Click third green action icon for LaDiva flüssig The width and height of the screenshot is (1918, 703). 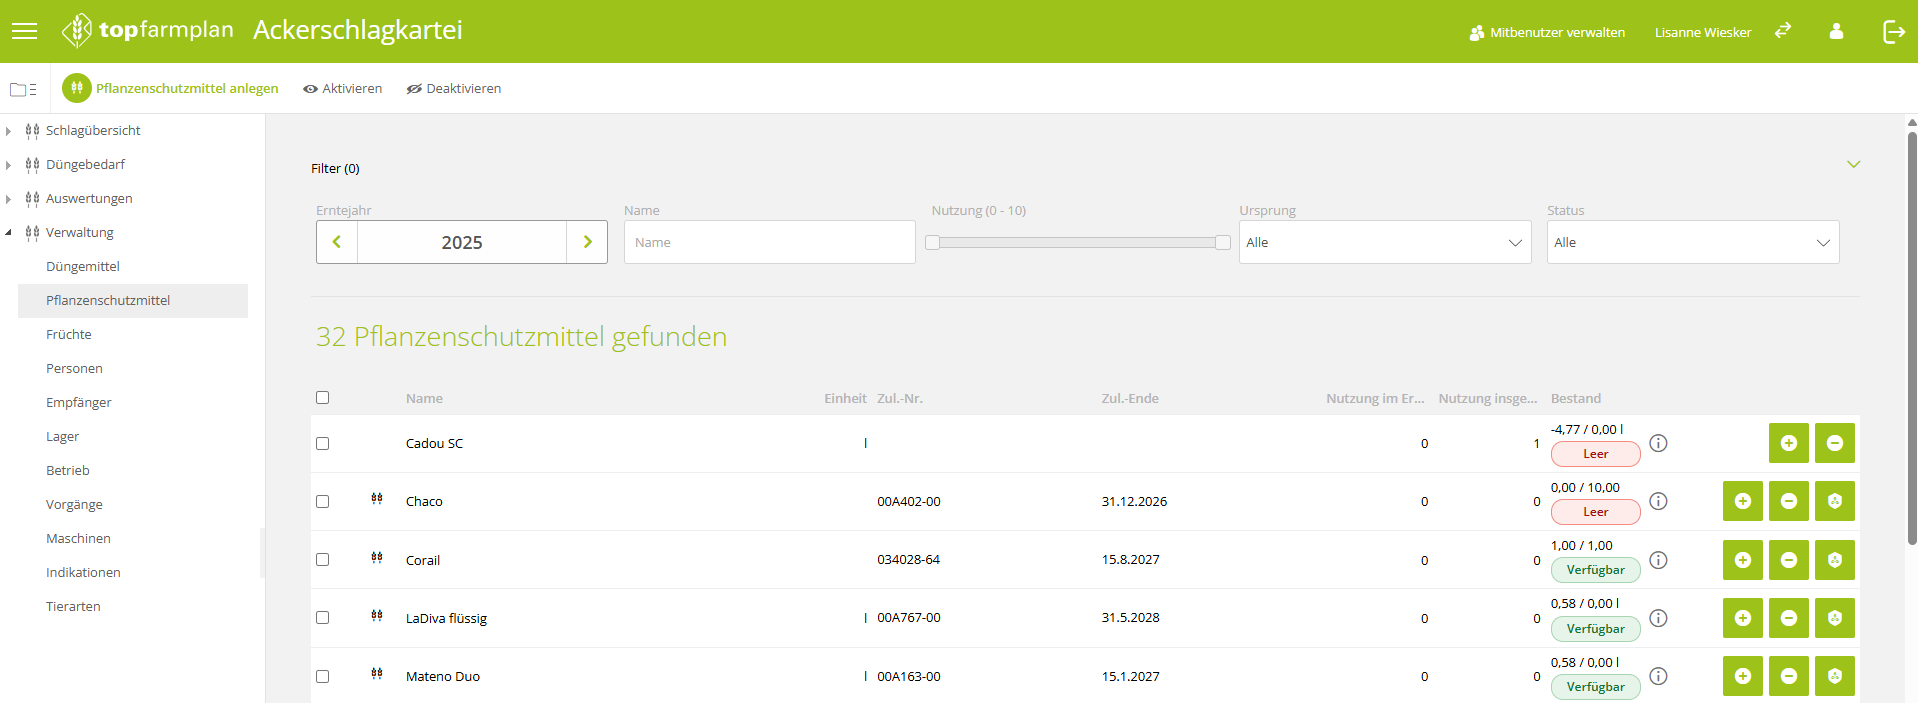pos(1835,618)
